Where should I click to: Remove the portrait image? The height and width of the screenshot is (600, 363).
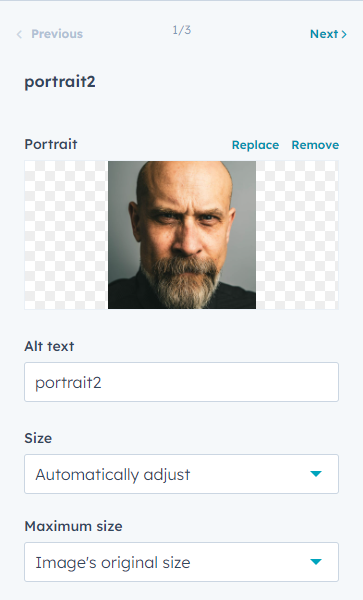click(315, 145)
